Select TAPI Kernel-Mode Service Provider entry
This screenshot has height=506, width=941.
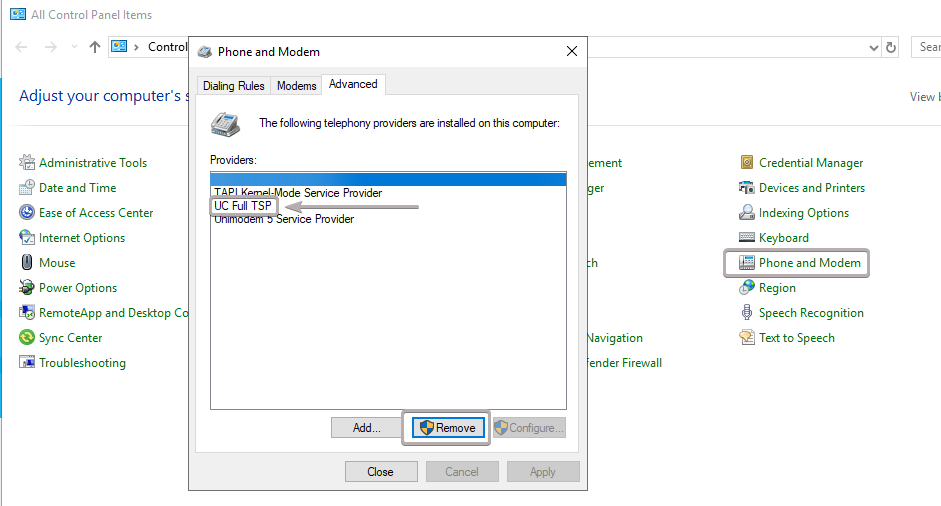pyautogui.click(x=297, y=193)
